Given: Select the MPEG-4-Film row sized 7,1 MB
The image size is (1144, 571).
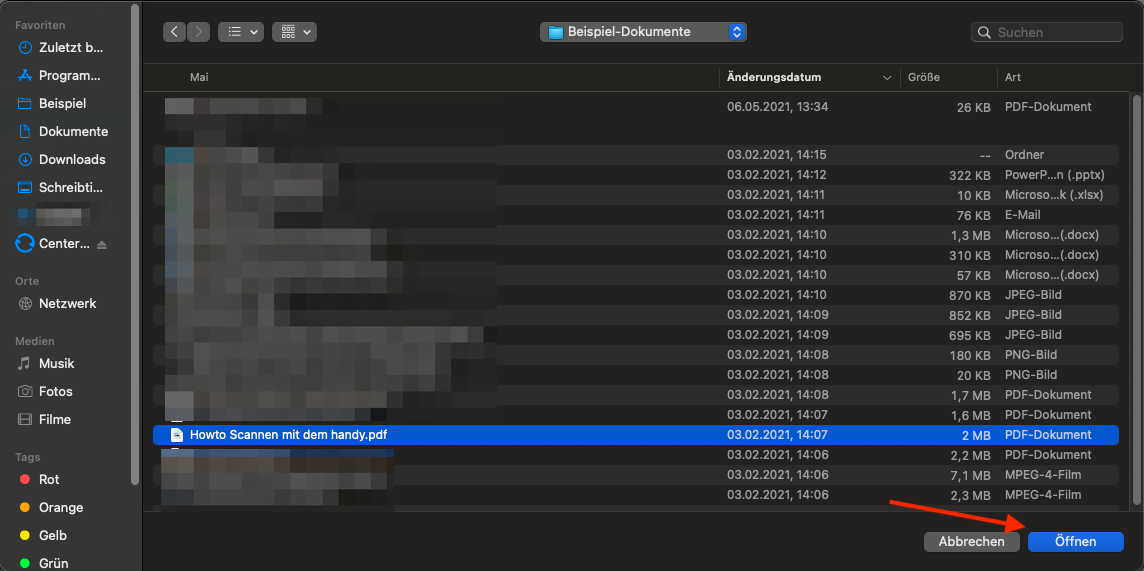Looking at the screenshot, I should [635, 475].
